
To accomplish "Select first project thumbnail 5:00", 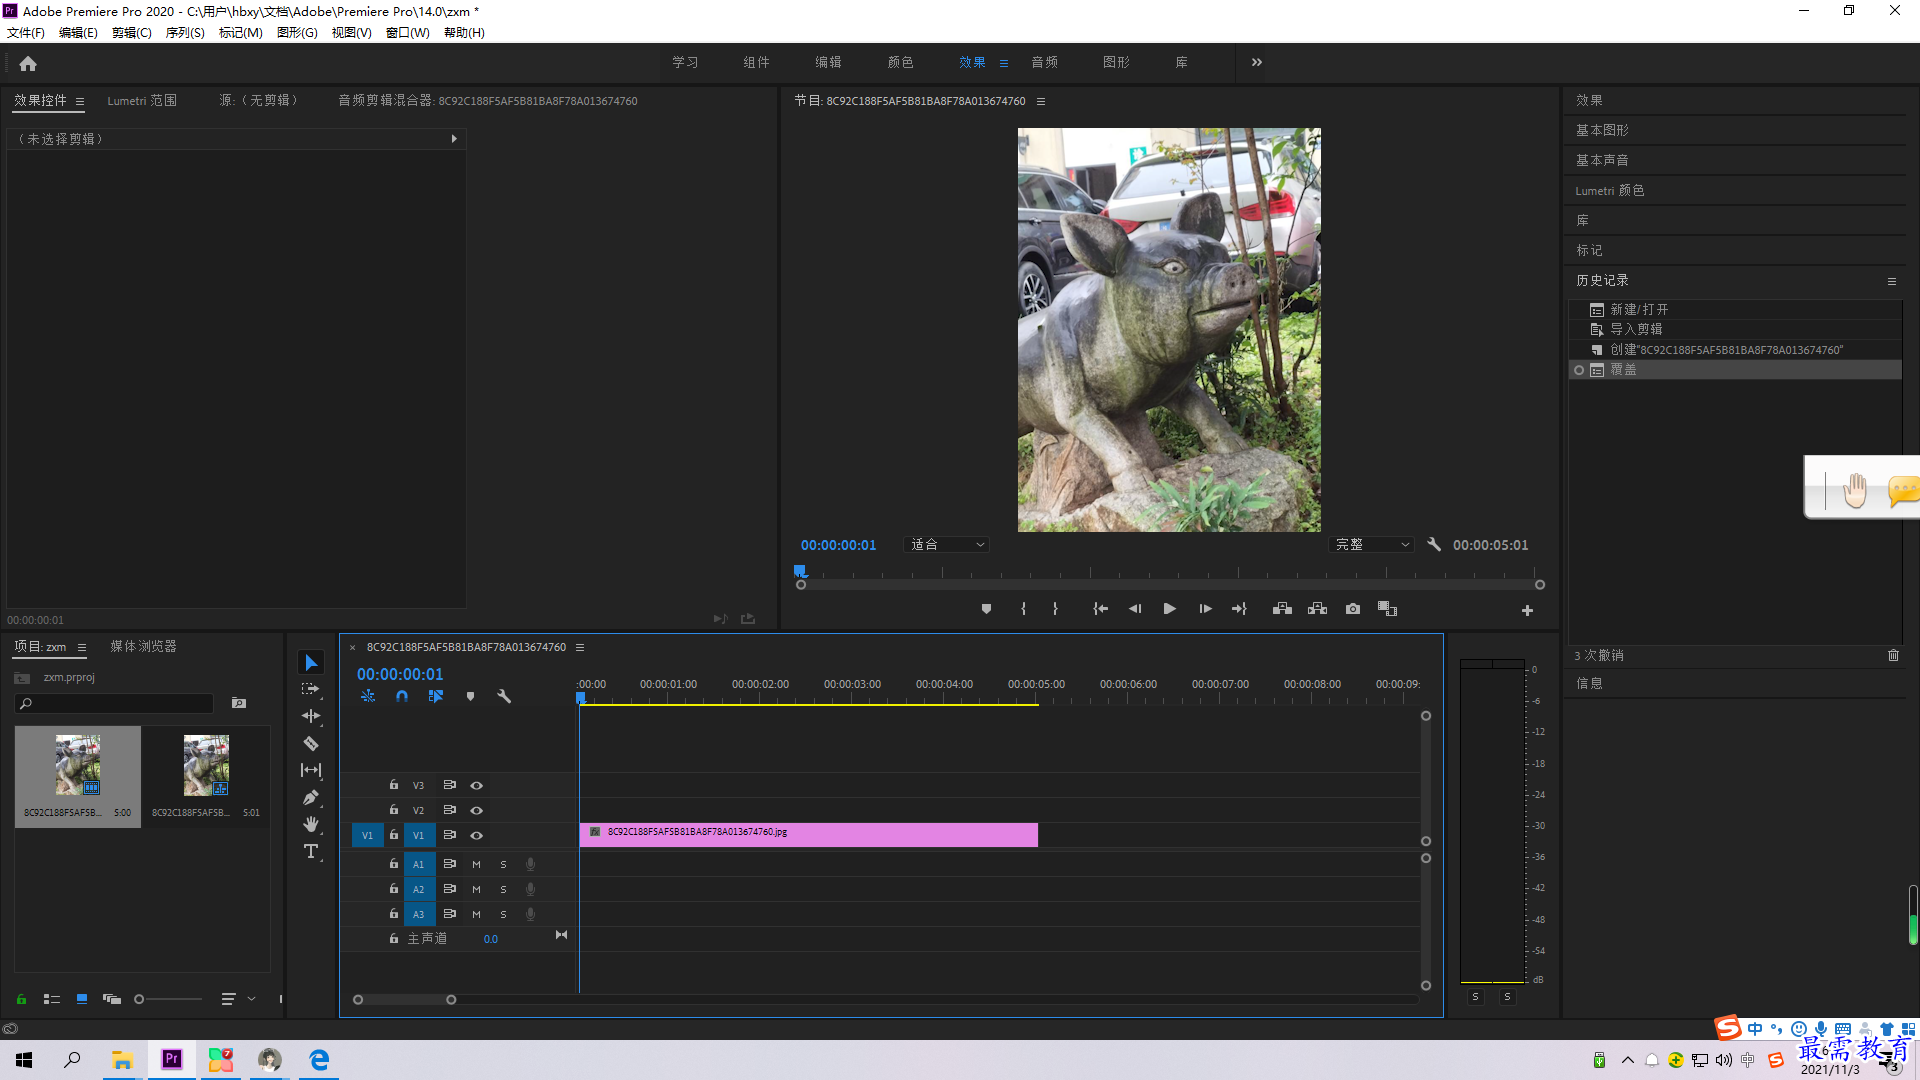I will [x=78, y=776].
